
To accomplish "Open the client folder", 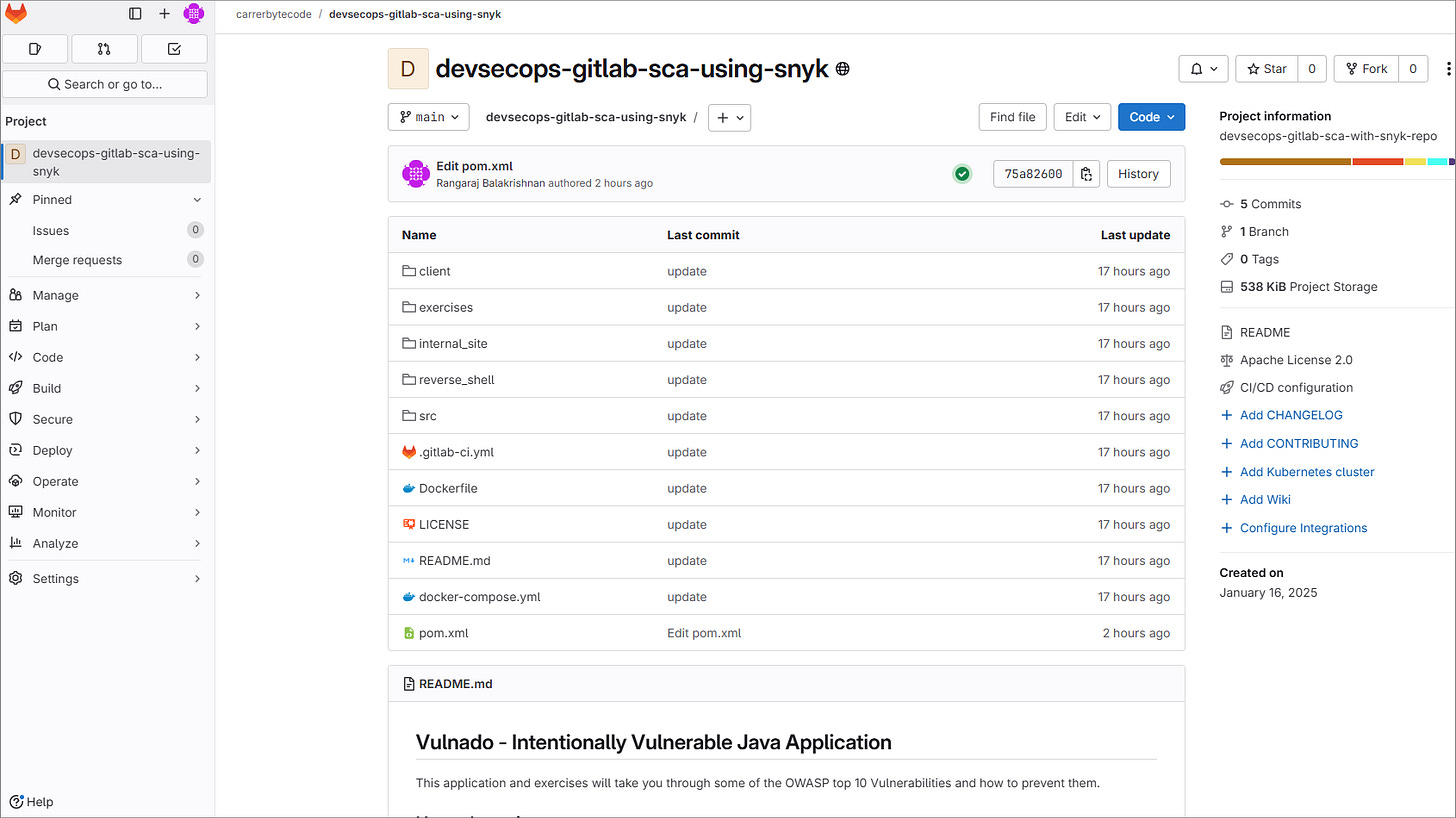I will click(435, 271).
